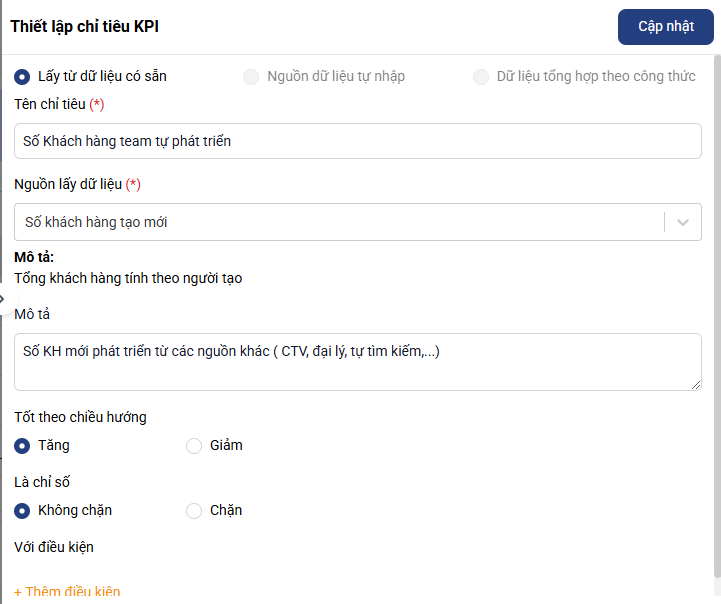Choose the Nguồn dữ liệu tự nhập radio
This screenshot has height=604, width=721.
tap(251, 76)
